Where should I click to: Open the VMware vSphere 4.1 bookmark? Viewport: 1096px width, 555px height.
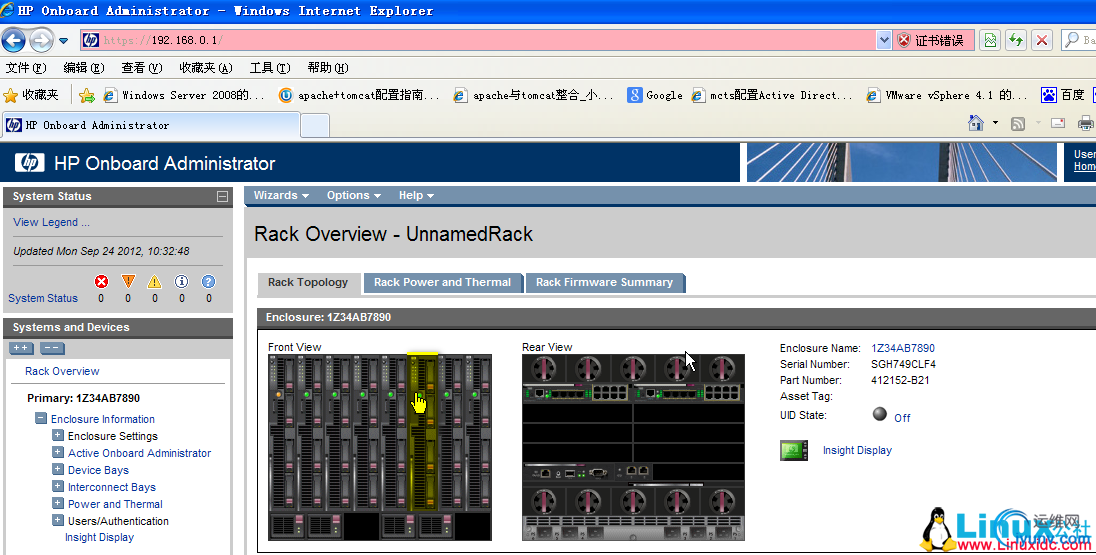coord(947,95)
